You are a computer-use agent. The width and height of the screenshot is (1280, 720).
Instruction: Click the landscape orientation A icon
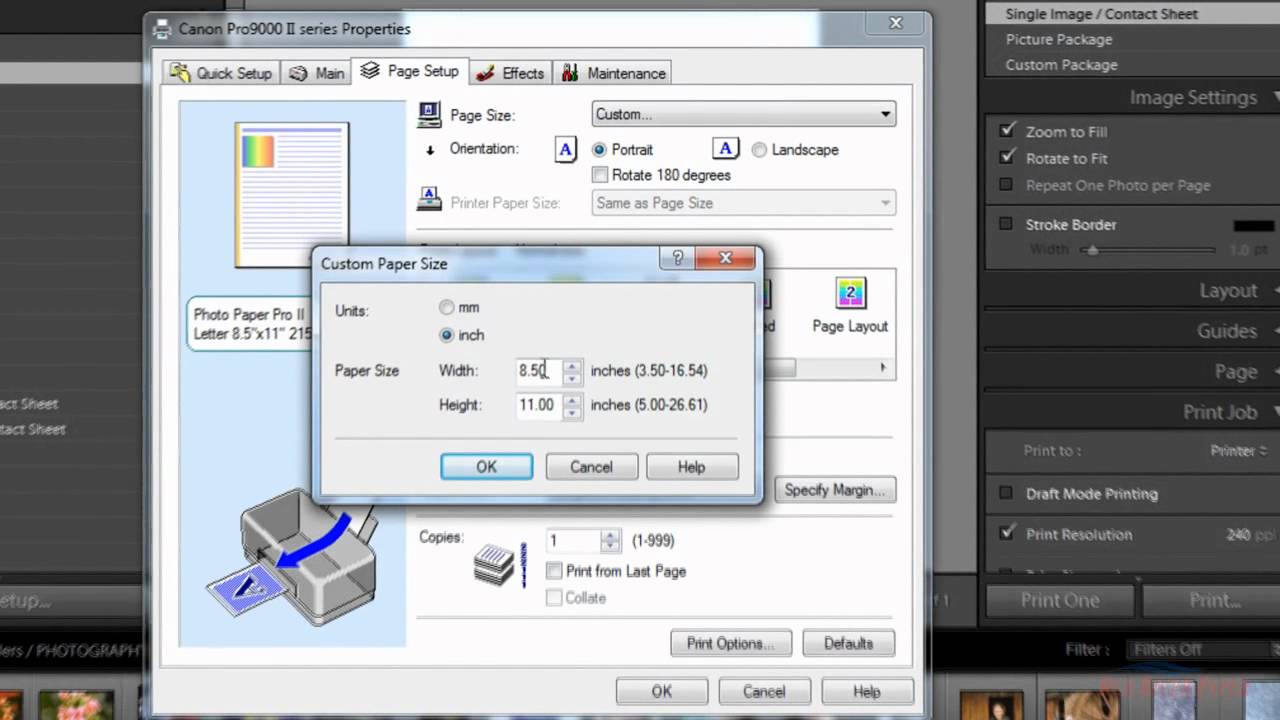725,149
